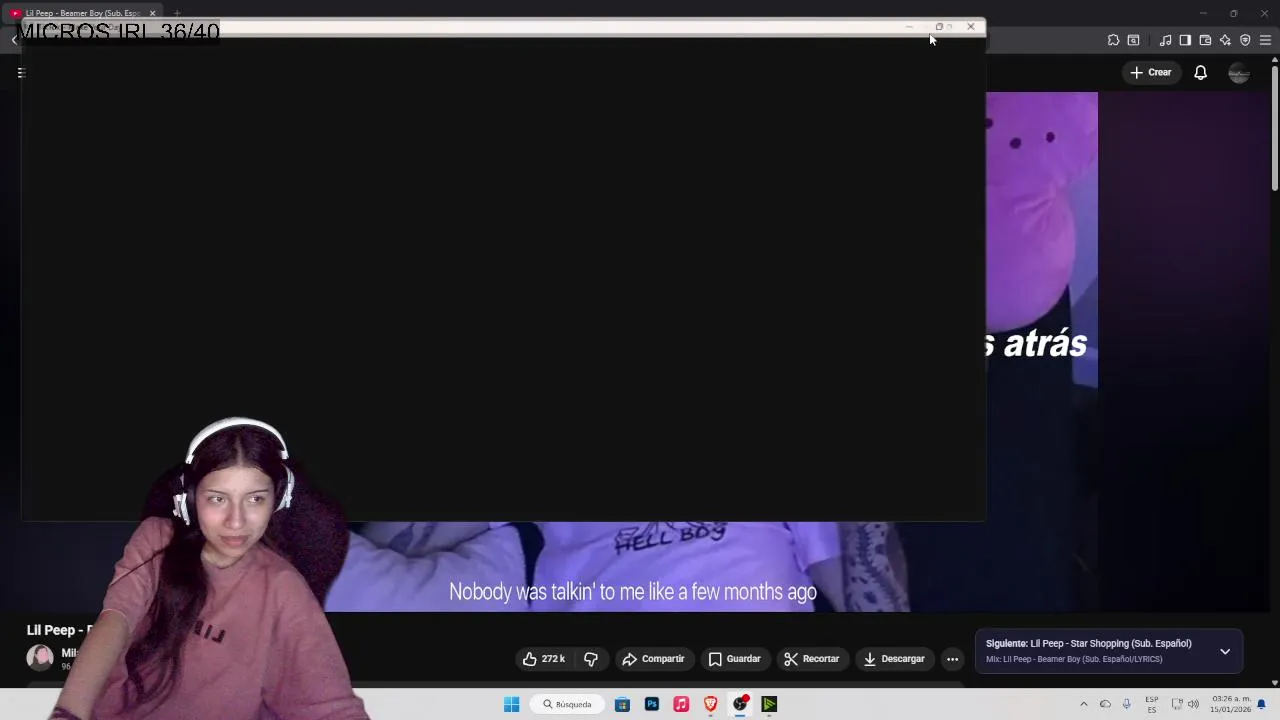1280x720 pixels.
Task: Open Brave browser from the taskbar
Action: (710, 704)
